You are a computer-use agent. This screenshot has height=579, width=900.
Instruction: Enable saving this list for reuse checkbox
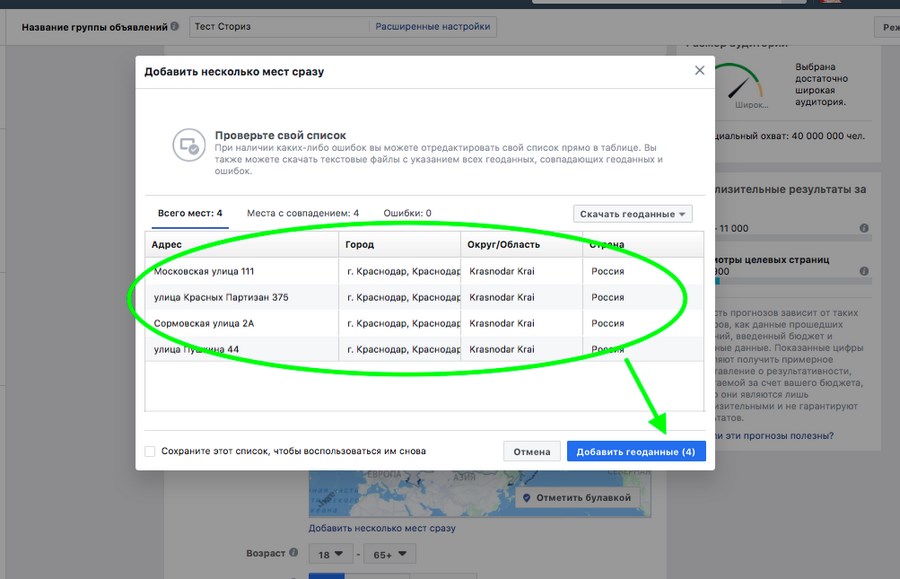coord(150,451)
